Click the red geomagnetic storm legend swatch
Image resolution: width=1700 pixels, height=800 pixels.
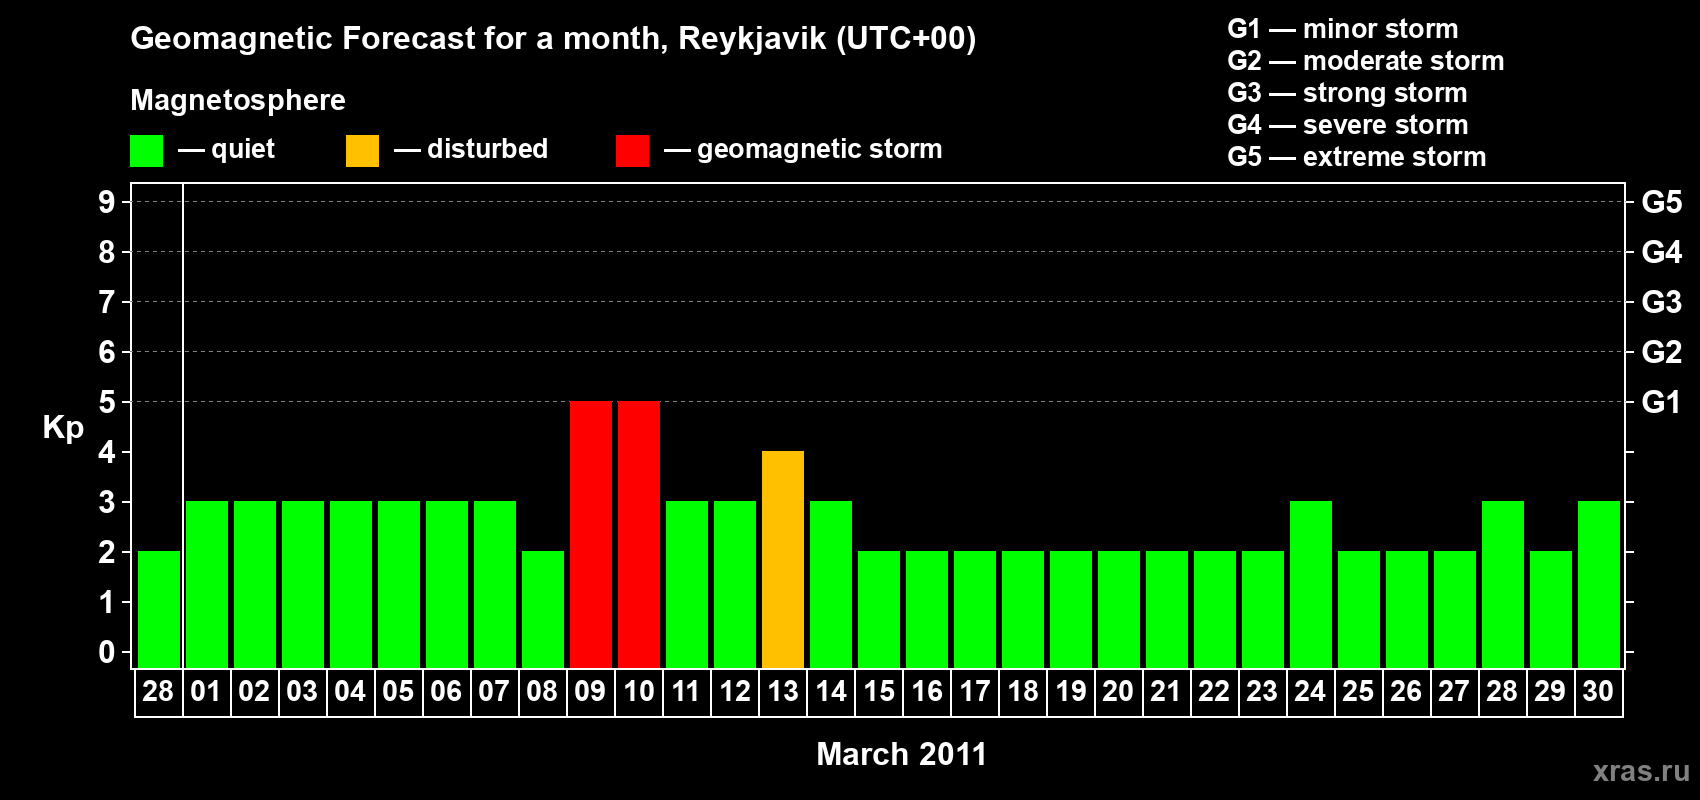click(x=632, y=151)
